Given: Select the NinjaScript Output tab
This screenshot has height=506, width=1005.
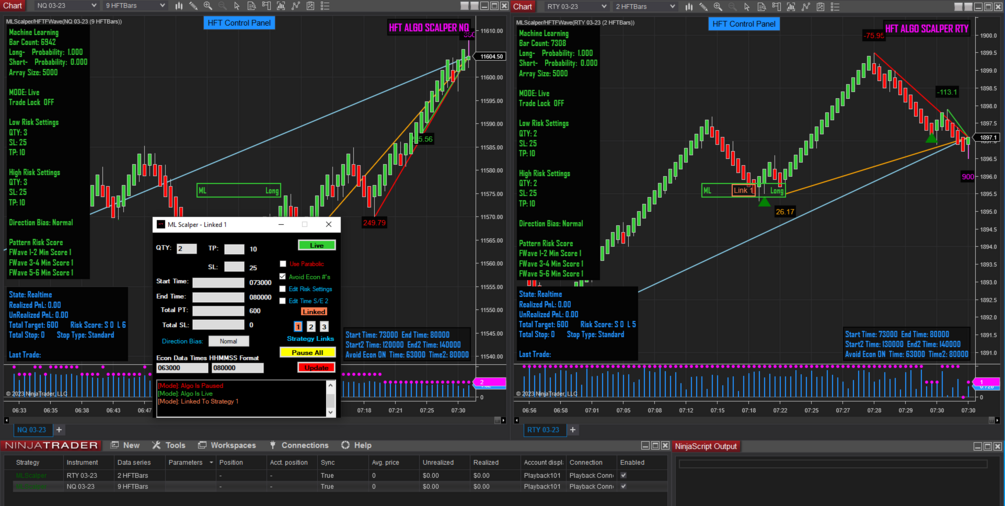Looking at the screenshot, I should (x=708, y=446).
